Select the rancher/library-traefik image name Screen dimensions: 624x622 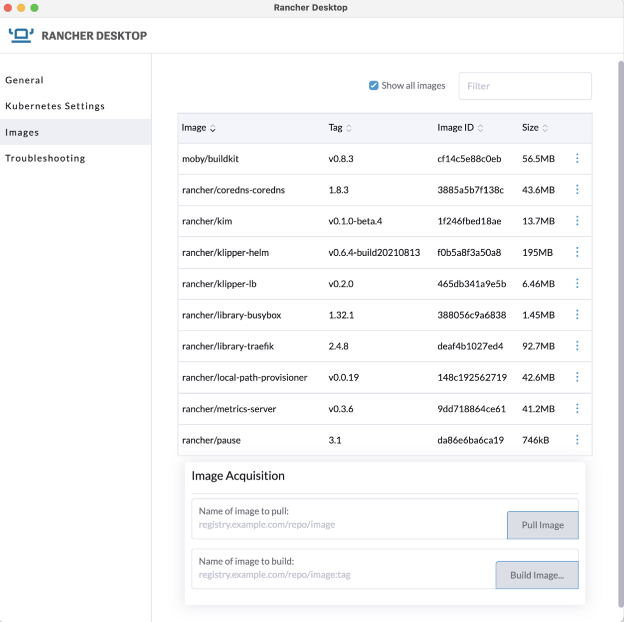coord(228,346)
